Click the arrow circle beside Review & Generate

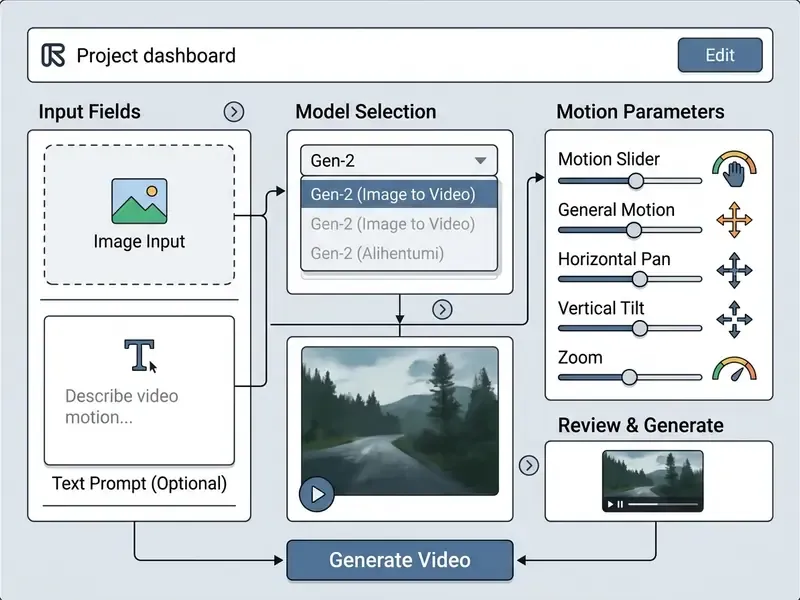pyautogui.click(x=529, y=465)
